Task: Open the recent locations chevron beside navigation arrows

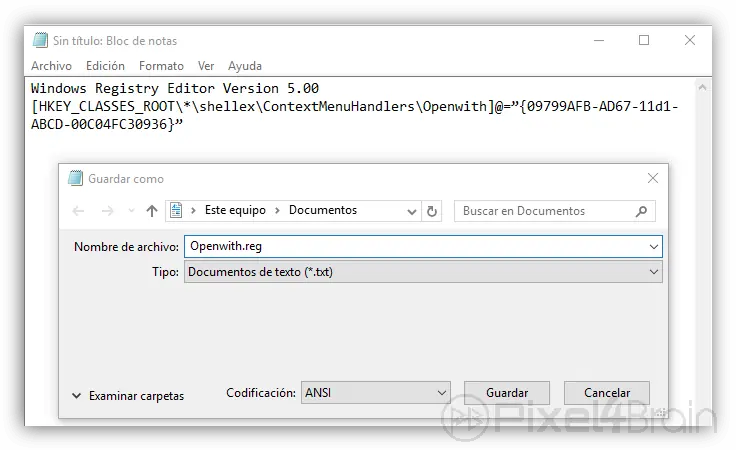Action: [131, 211]
